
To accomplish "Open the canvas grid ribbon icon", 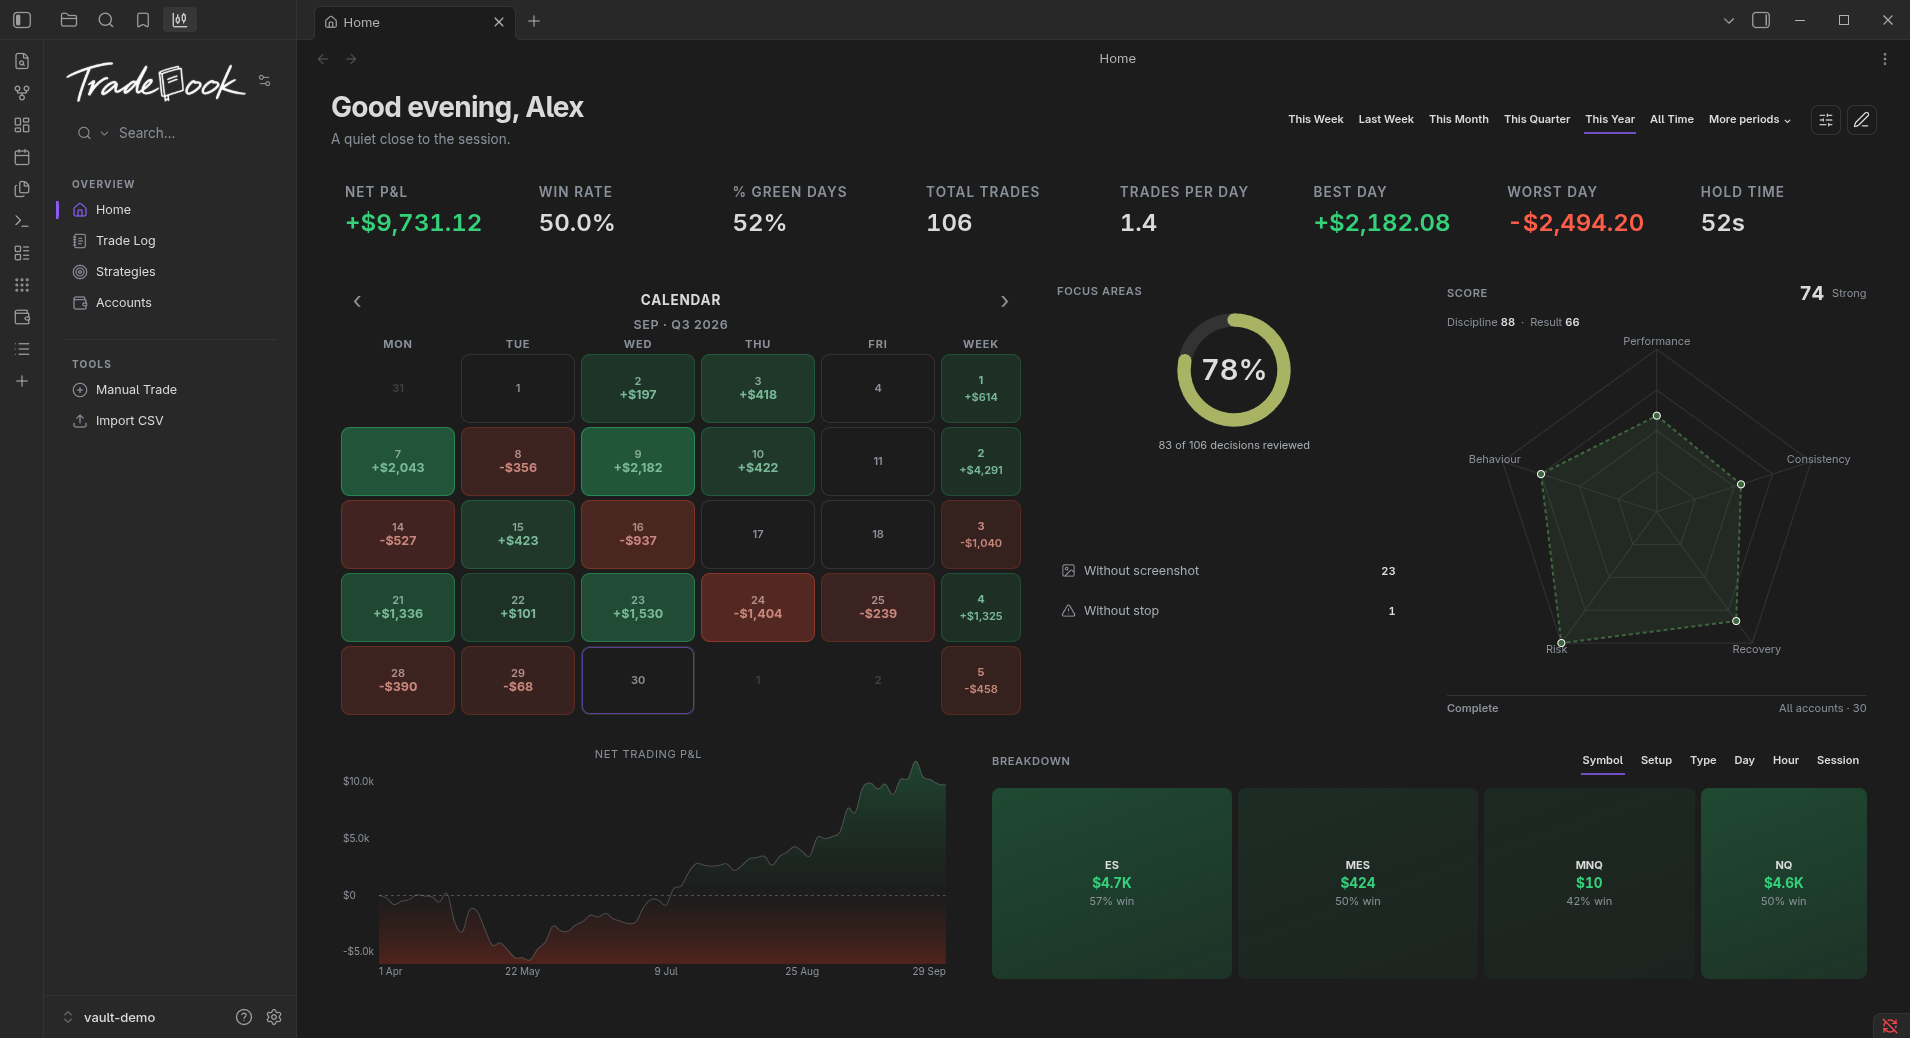I will (22, 125).
